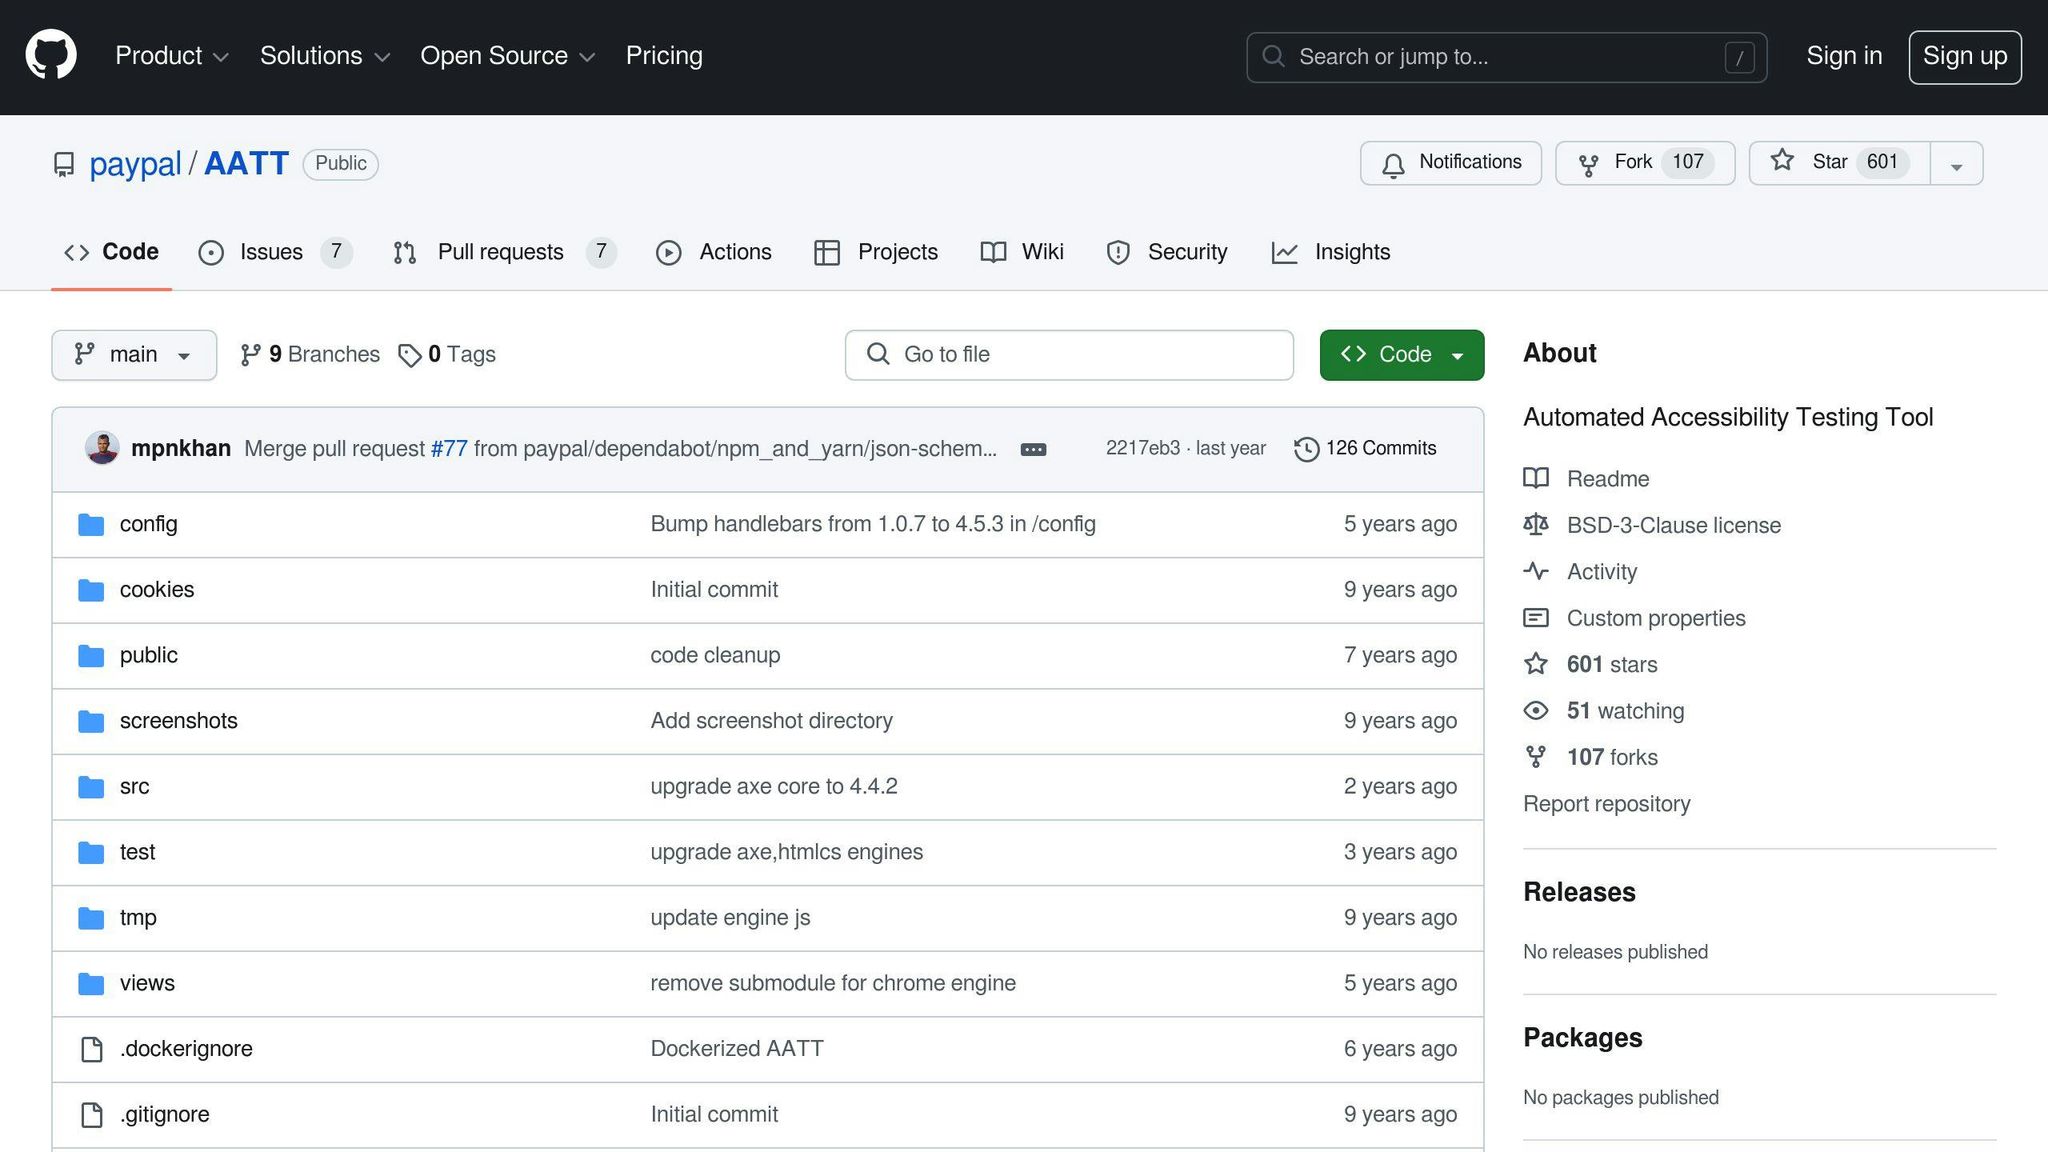Click the Sign up button
Screen dimensions: 2048x1152
[1965, 57]
